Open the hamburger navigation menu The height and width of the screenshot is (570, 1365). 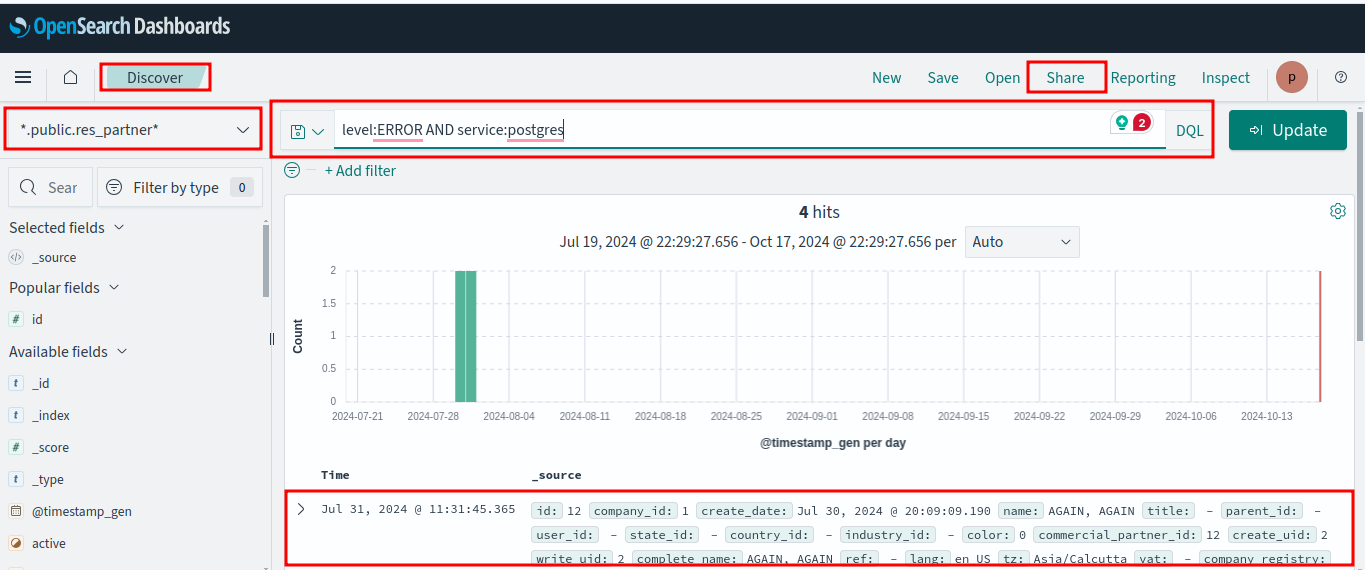point(23,77)
